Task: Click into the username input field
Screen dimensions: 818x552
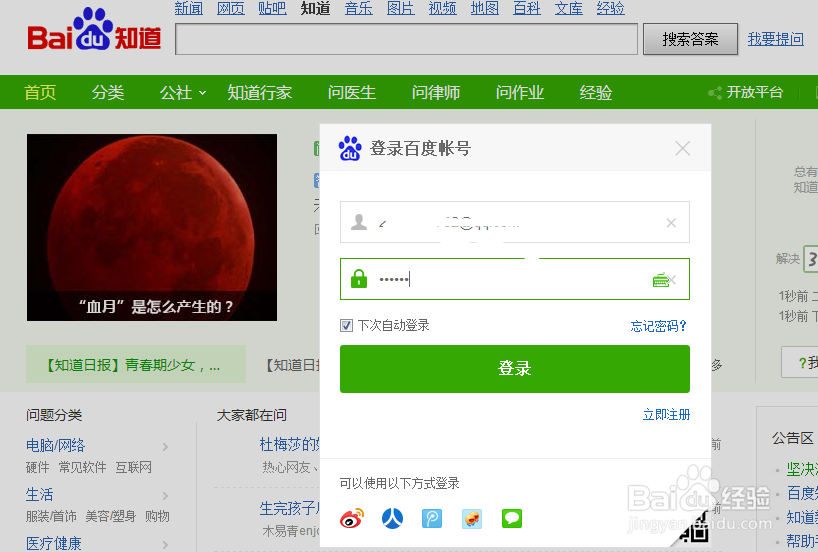Action: pos(515,222)
